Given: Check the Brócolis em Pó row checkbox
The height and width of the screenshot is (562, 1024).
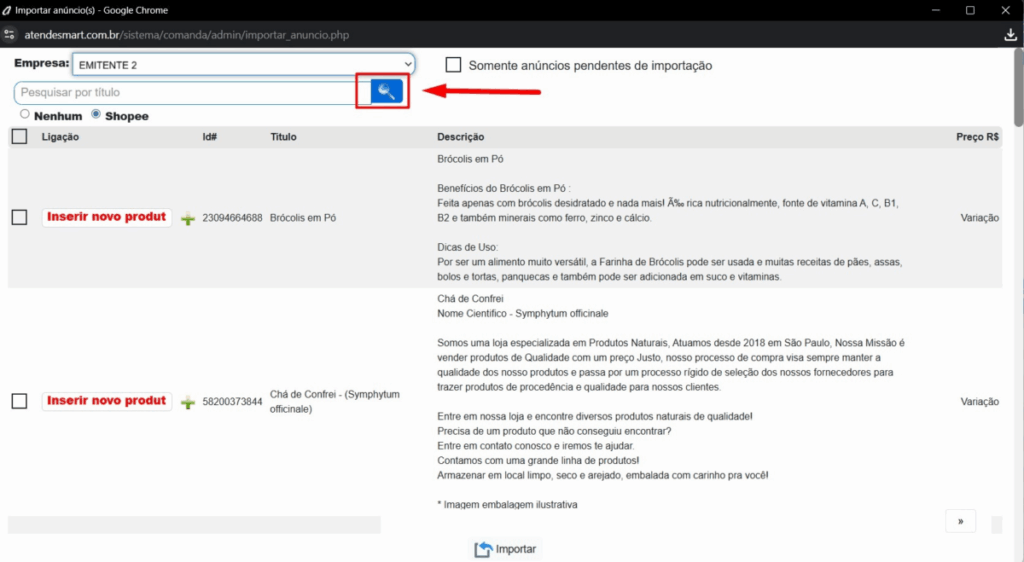Looking at the screenshot, I should pos(19,218).
